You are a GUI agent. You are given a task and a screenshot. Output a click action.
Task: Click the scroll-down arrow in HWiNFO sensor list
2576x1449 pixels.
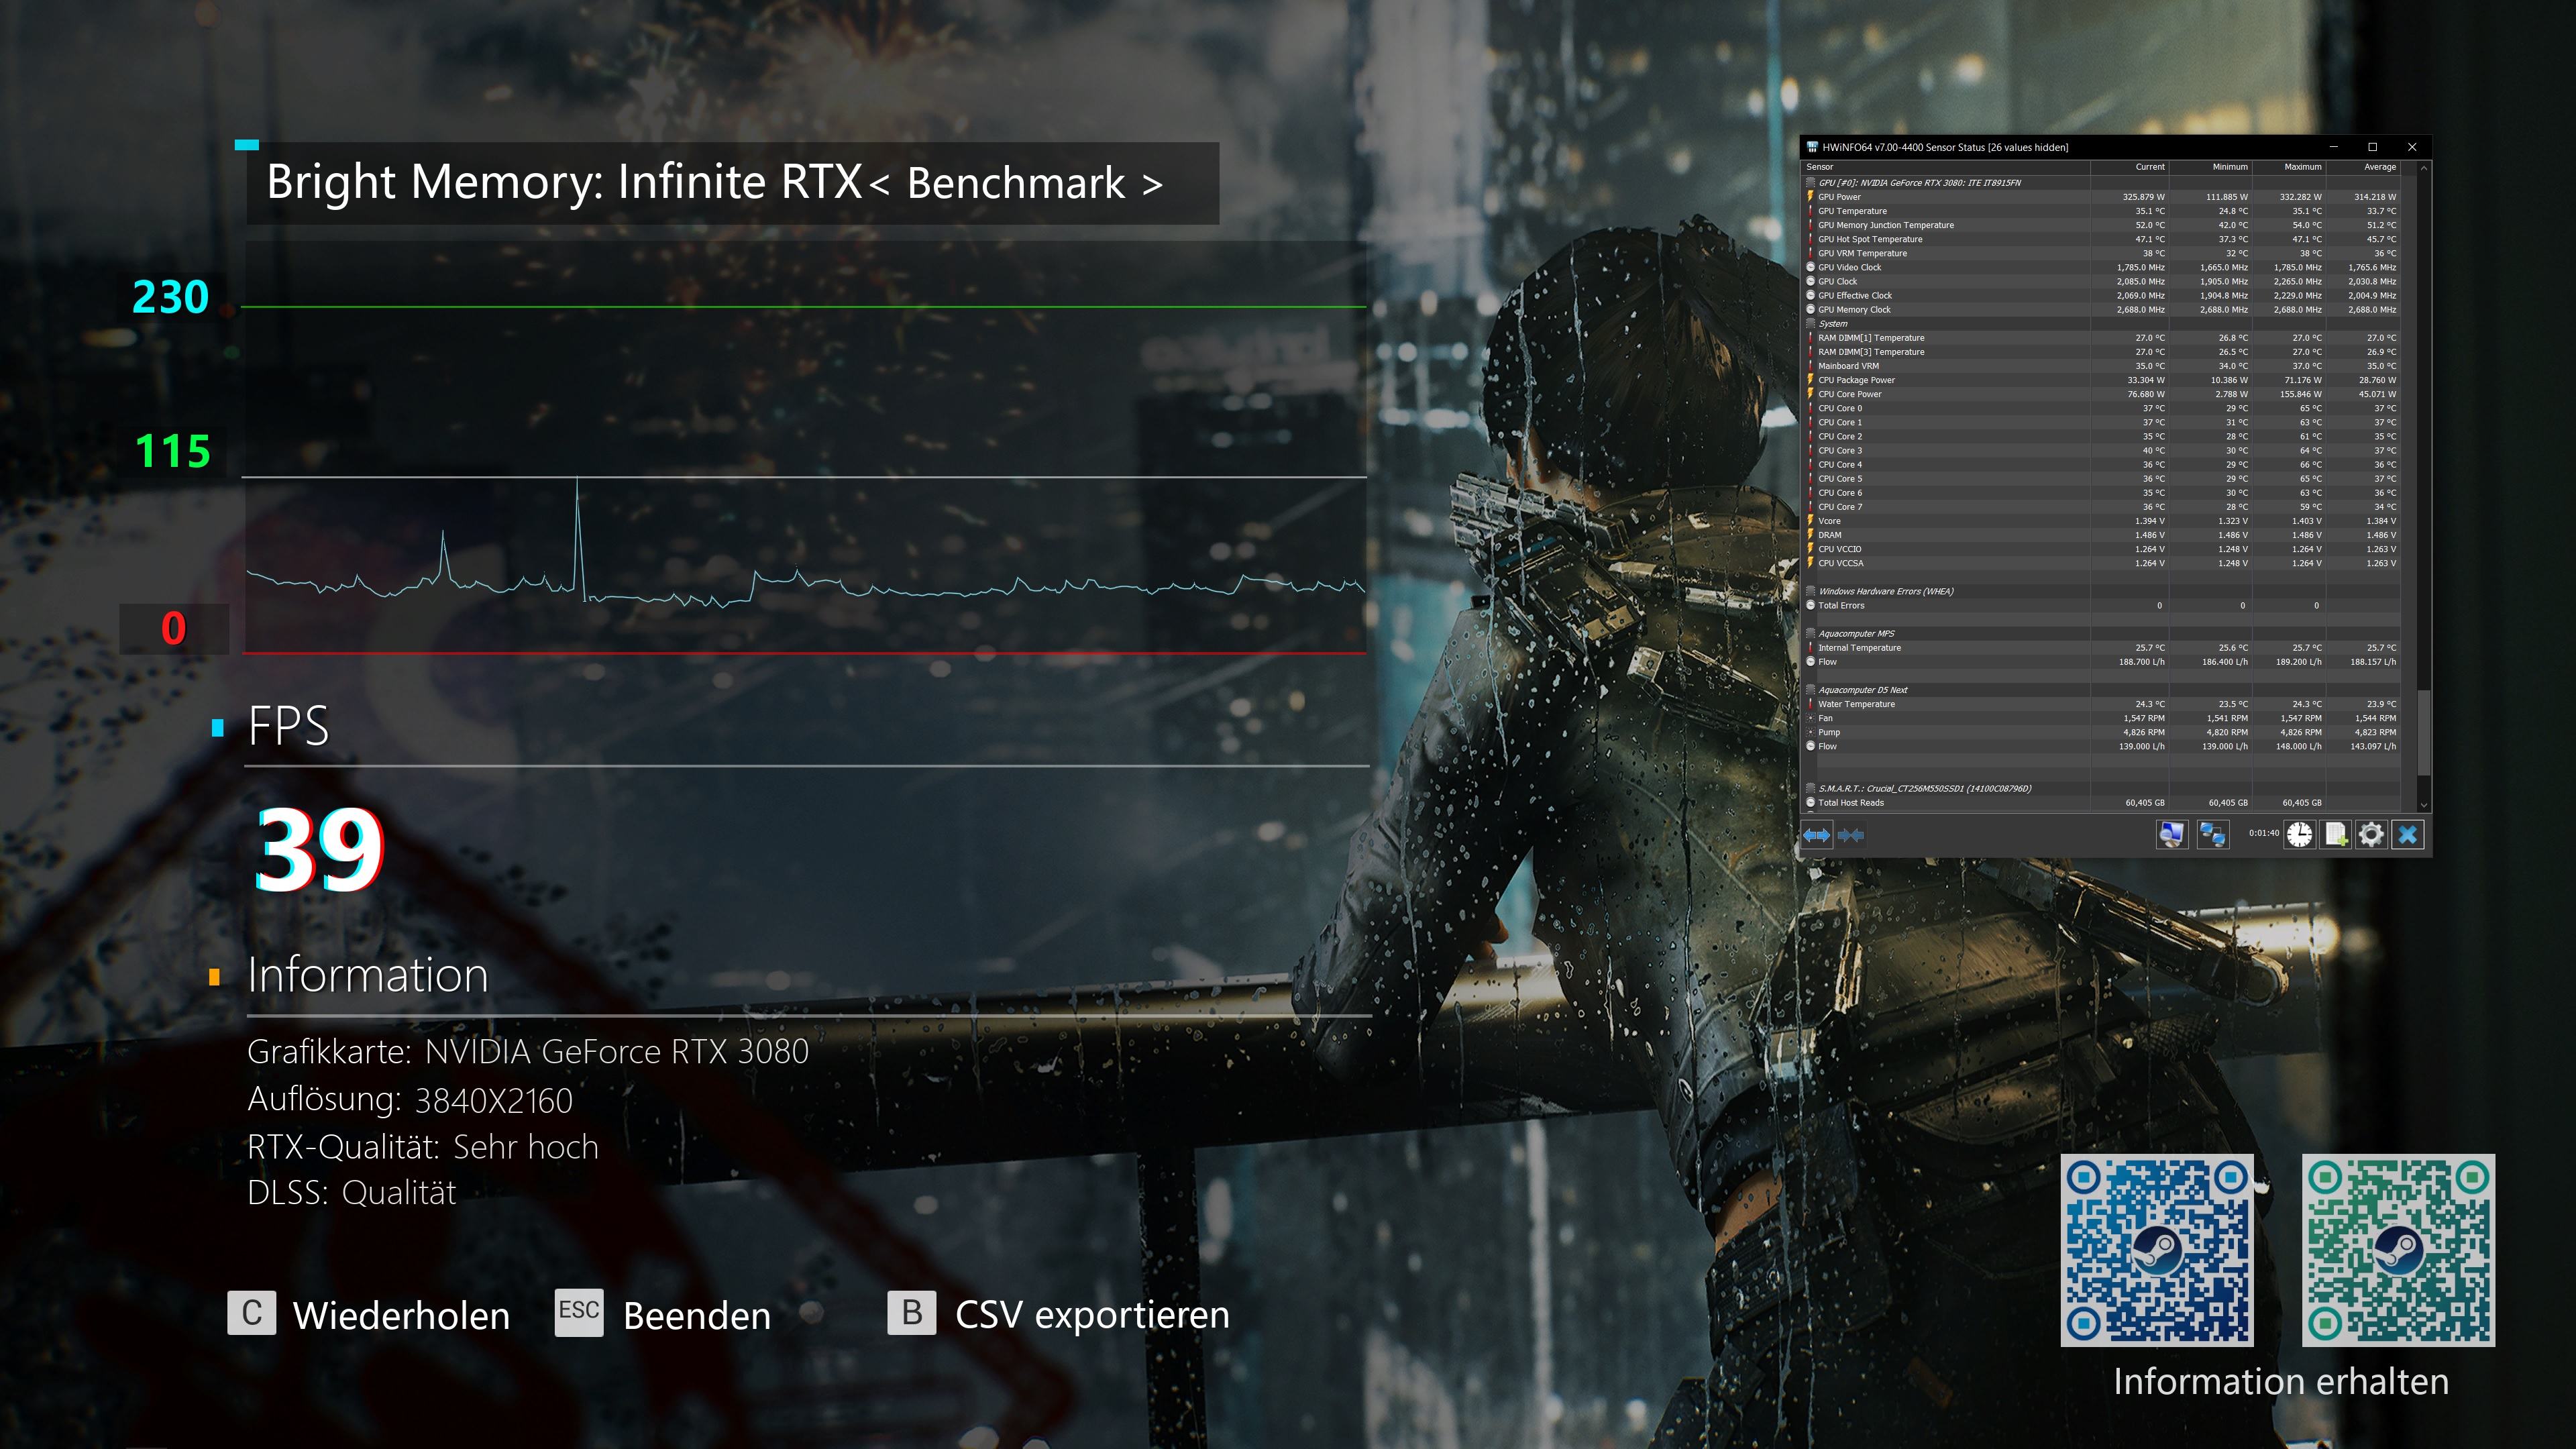click(x=2423, y=805)
